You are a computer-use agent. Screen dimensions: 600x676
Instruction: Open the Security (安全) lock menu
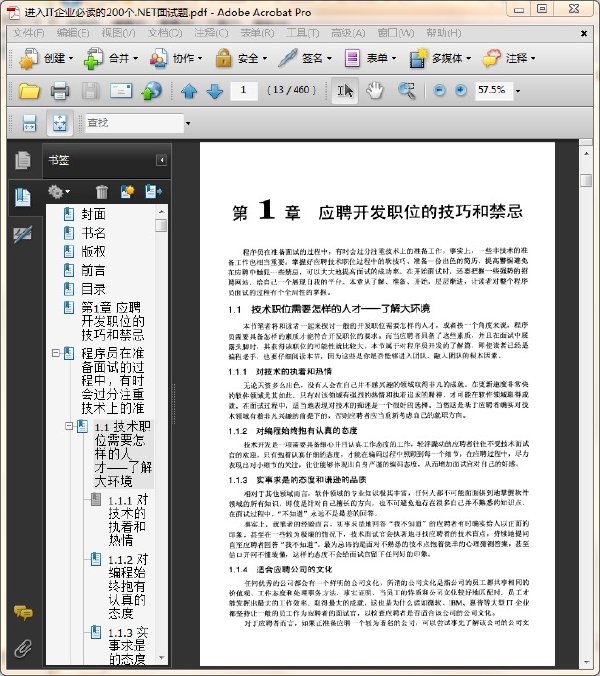[241, 58]
